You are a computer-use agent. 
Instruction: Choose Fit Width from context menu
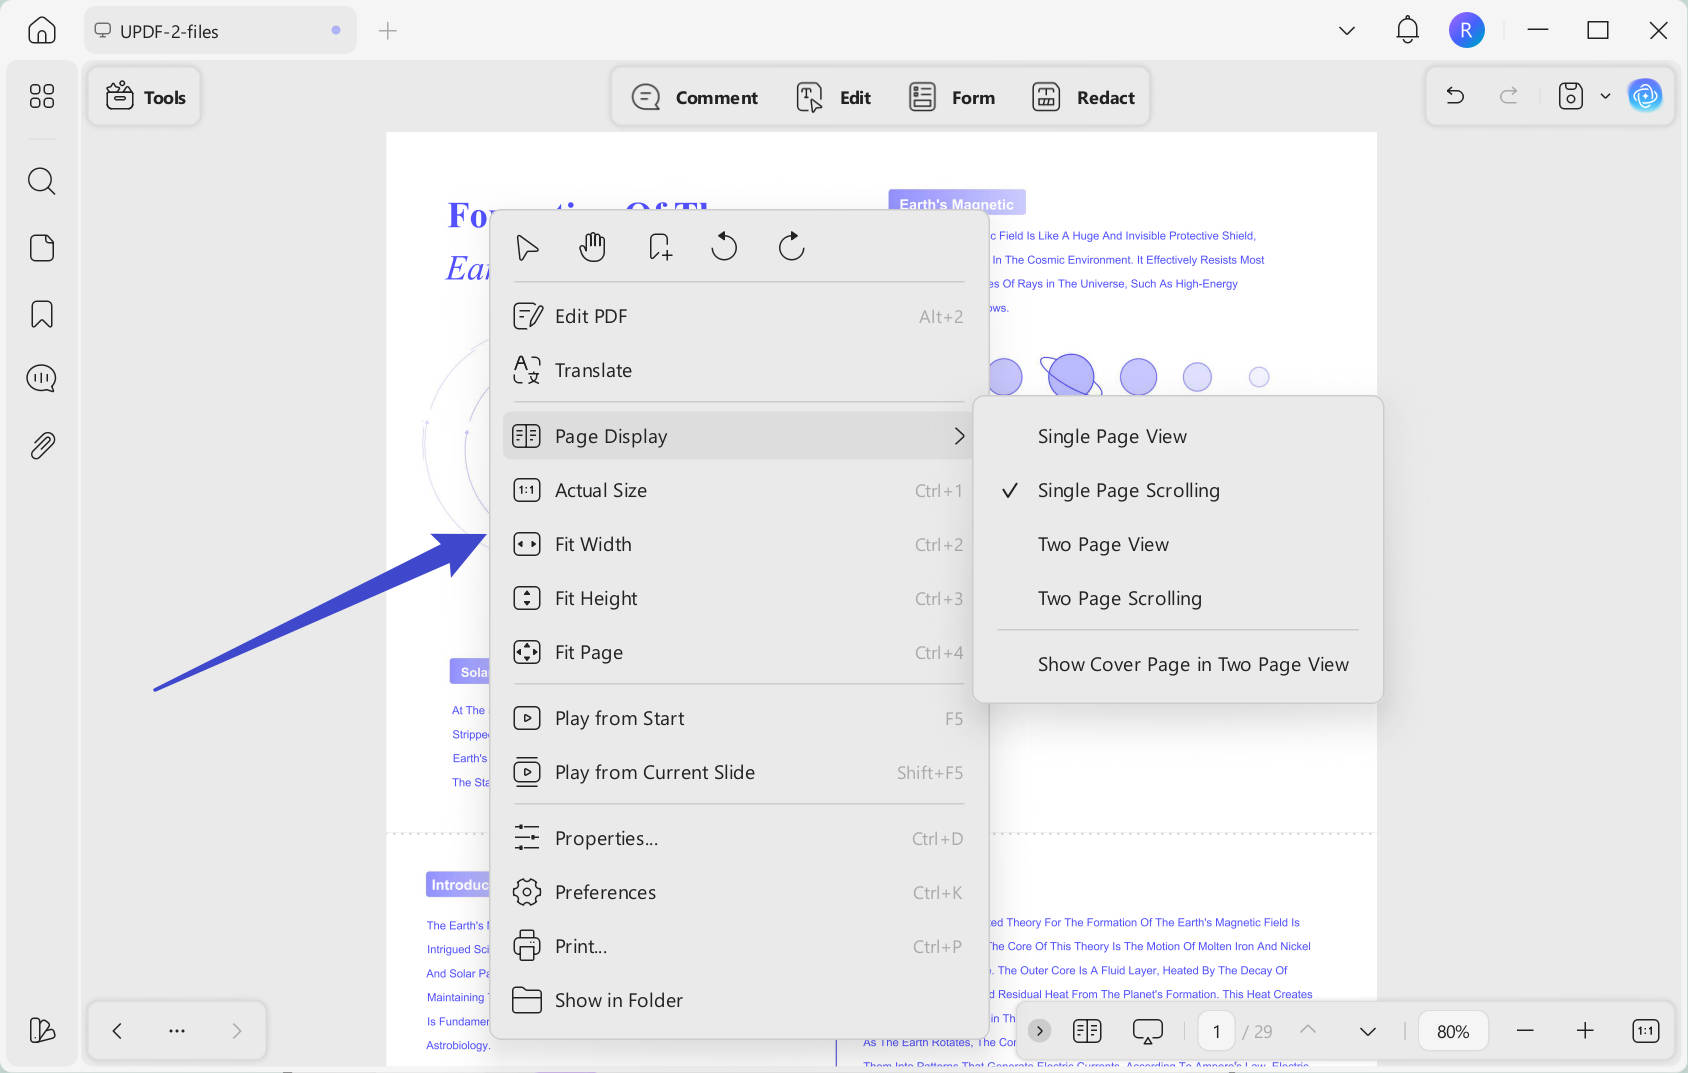738,544
